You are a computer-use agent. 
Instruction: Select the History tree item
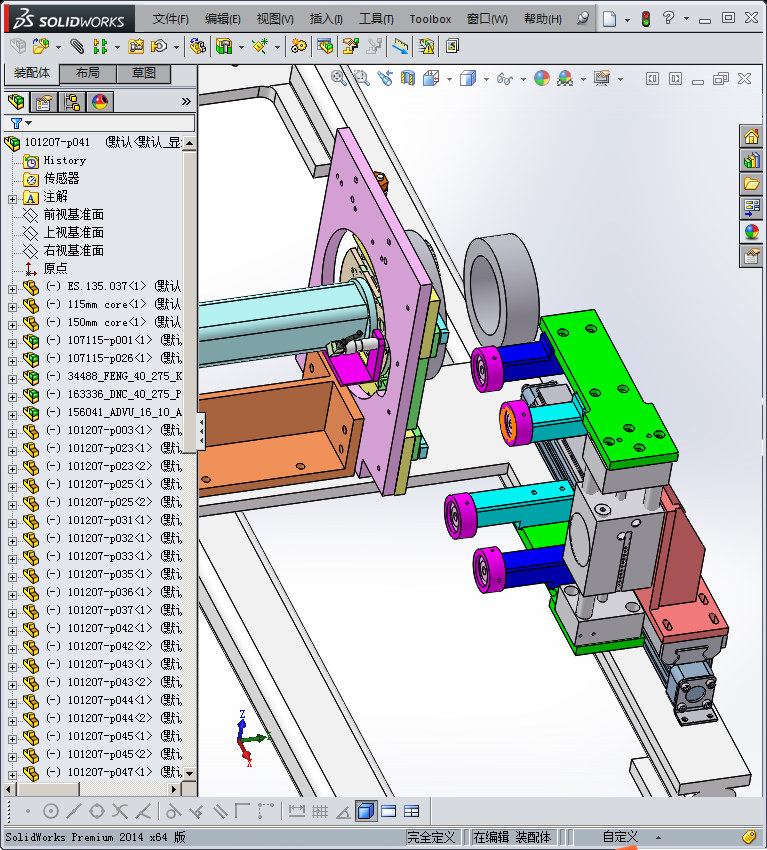pyautogui.click(x=65, y=160)
